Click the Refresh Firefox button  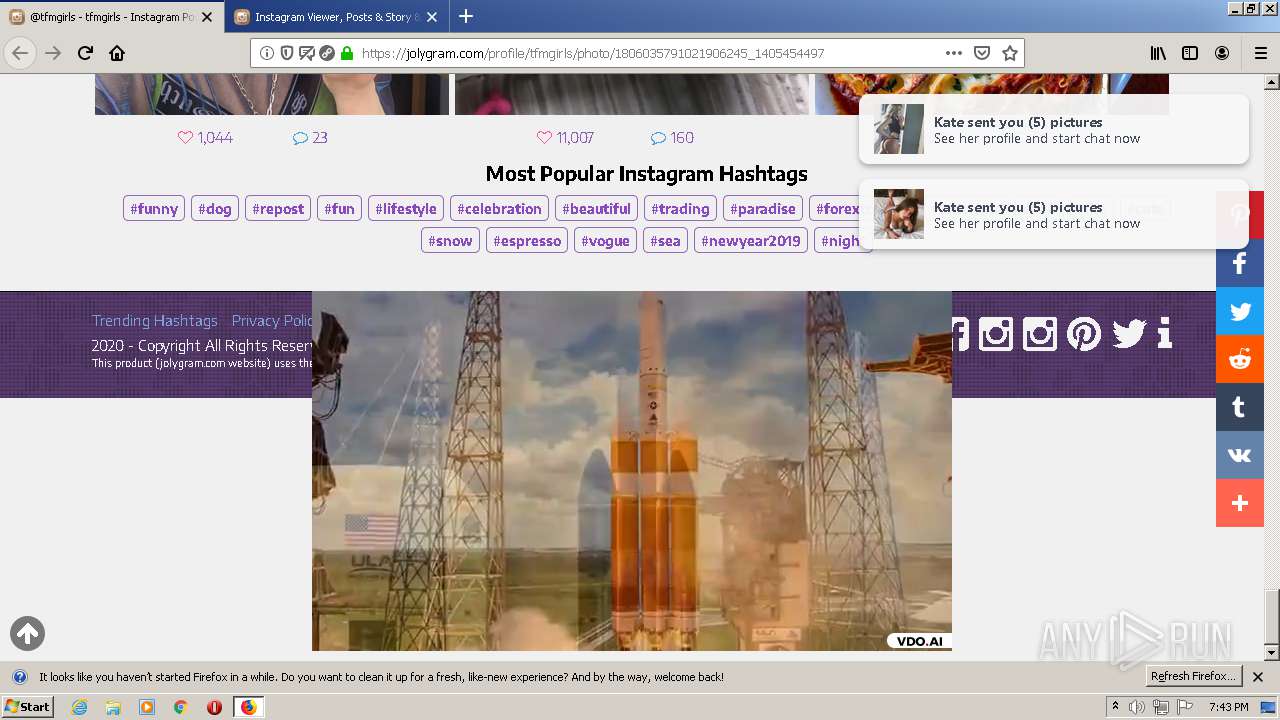click(x=1193, y=677)
